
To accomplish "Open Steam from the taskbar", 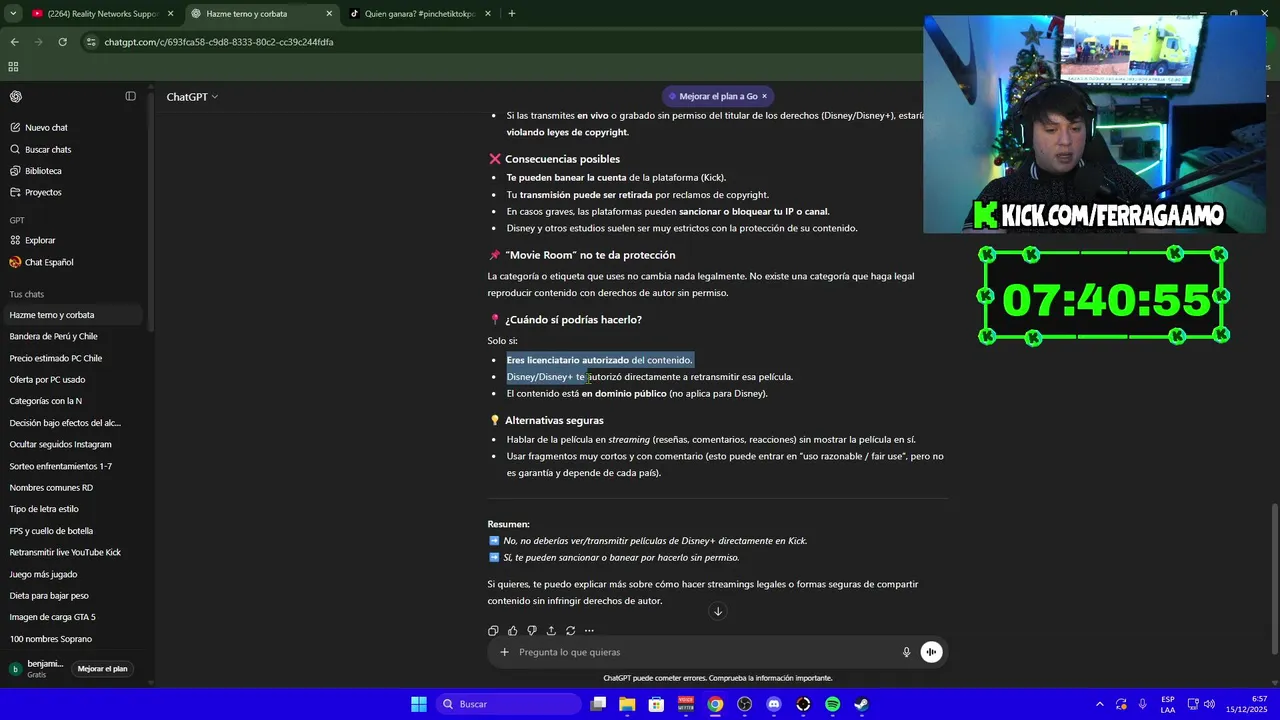I will pyautogui.click(x=861, y=704).
